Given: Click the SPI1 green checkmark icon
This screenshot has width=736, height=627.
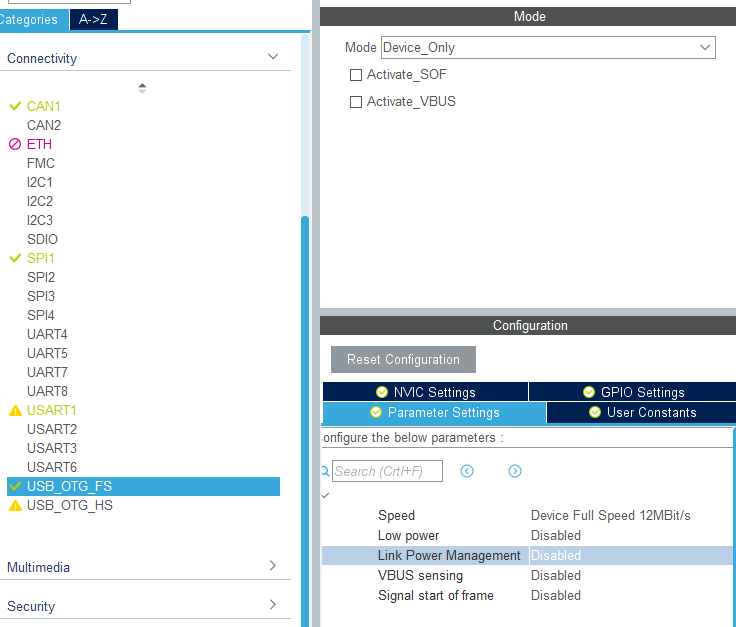Looking at the screenshot, I should point(15,258).
